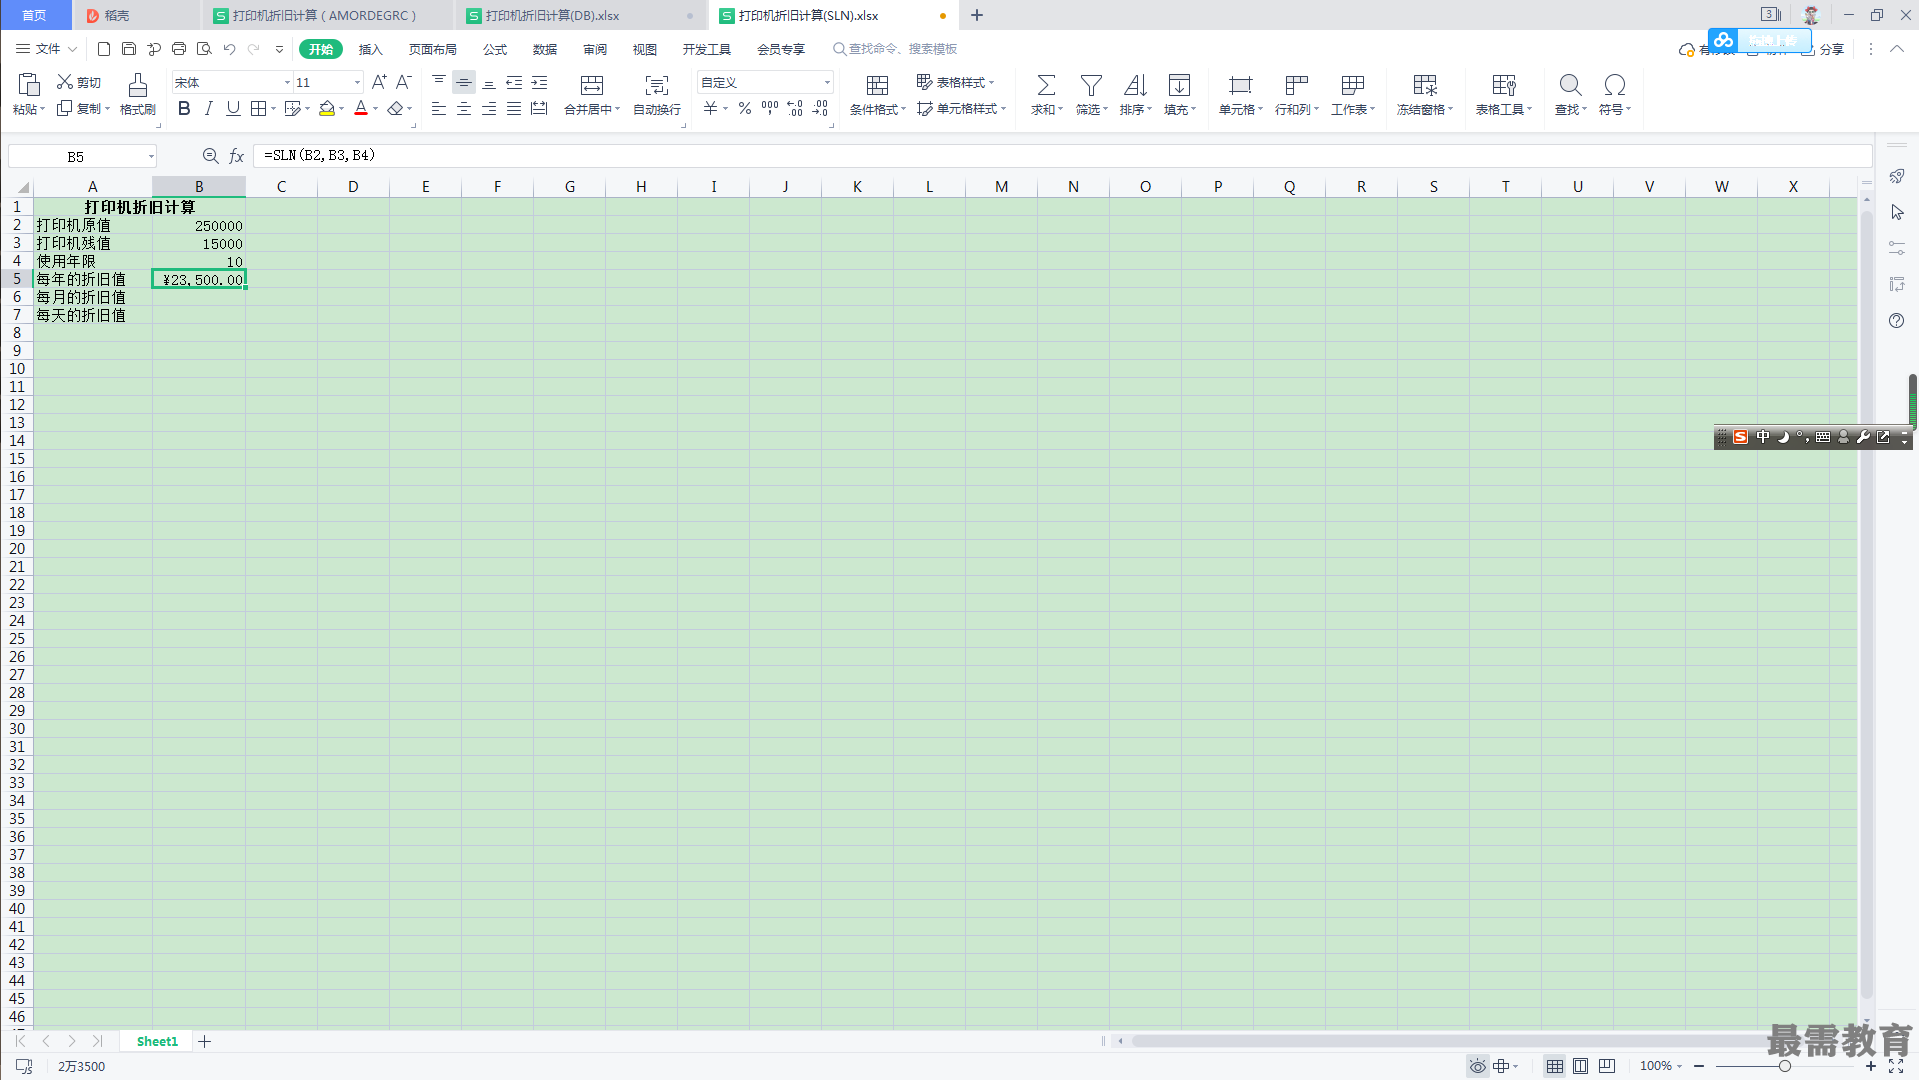Open the number format dropdown
The height and width of the screenshot is (1080, 1919).
click(x=827, y=82)
